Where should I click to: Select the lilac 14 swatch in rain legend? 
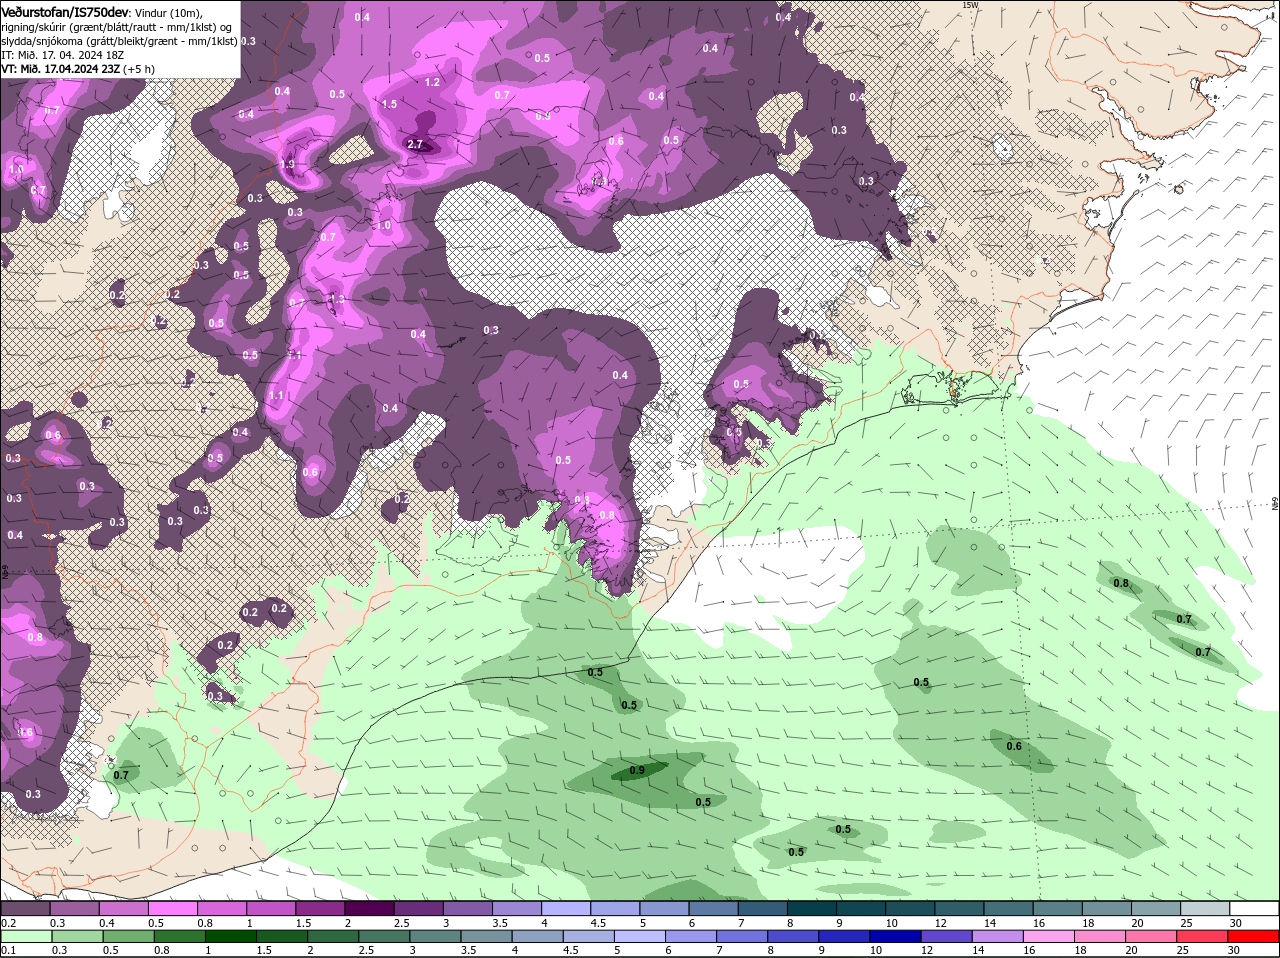[998, 937]
